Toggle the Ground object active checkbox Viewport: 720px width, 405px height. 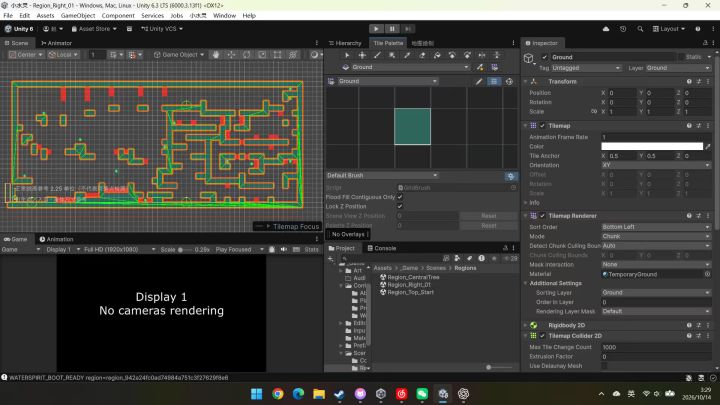(545, 57)
